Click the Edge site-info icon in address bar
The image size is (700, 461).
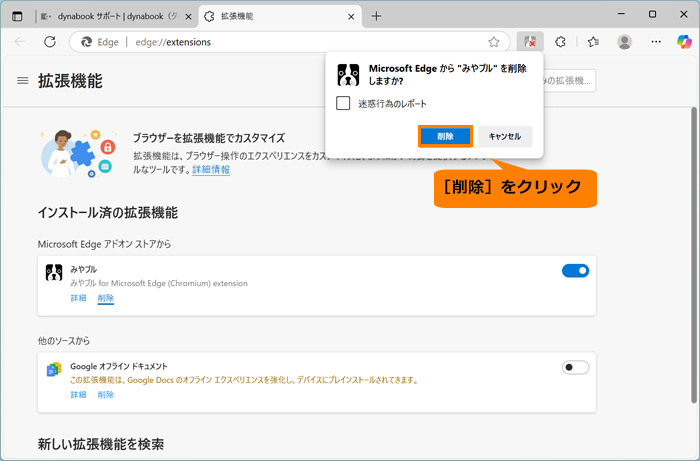86,42
